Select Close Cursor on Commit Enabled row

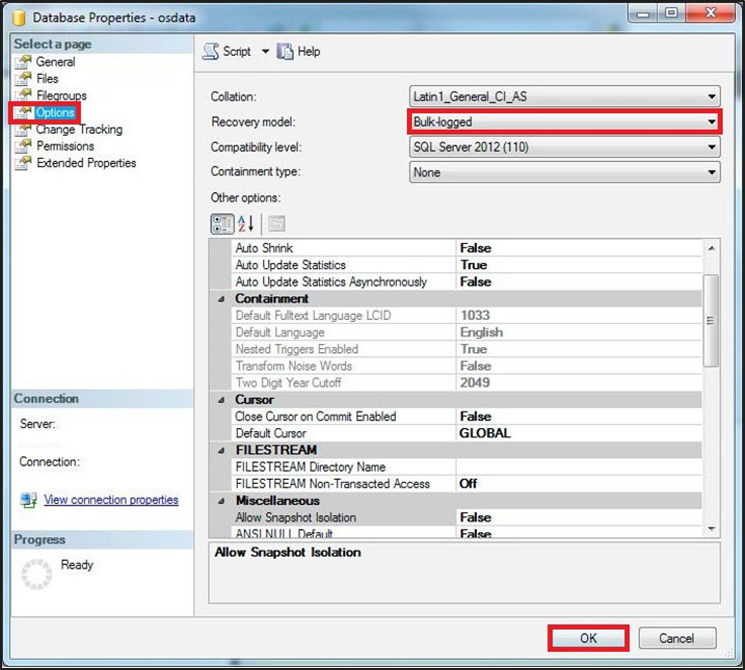467,417
